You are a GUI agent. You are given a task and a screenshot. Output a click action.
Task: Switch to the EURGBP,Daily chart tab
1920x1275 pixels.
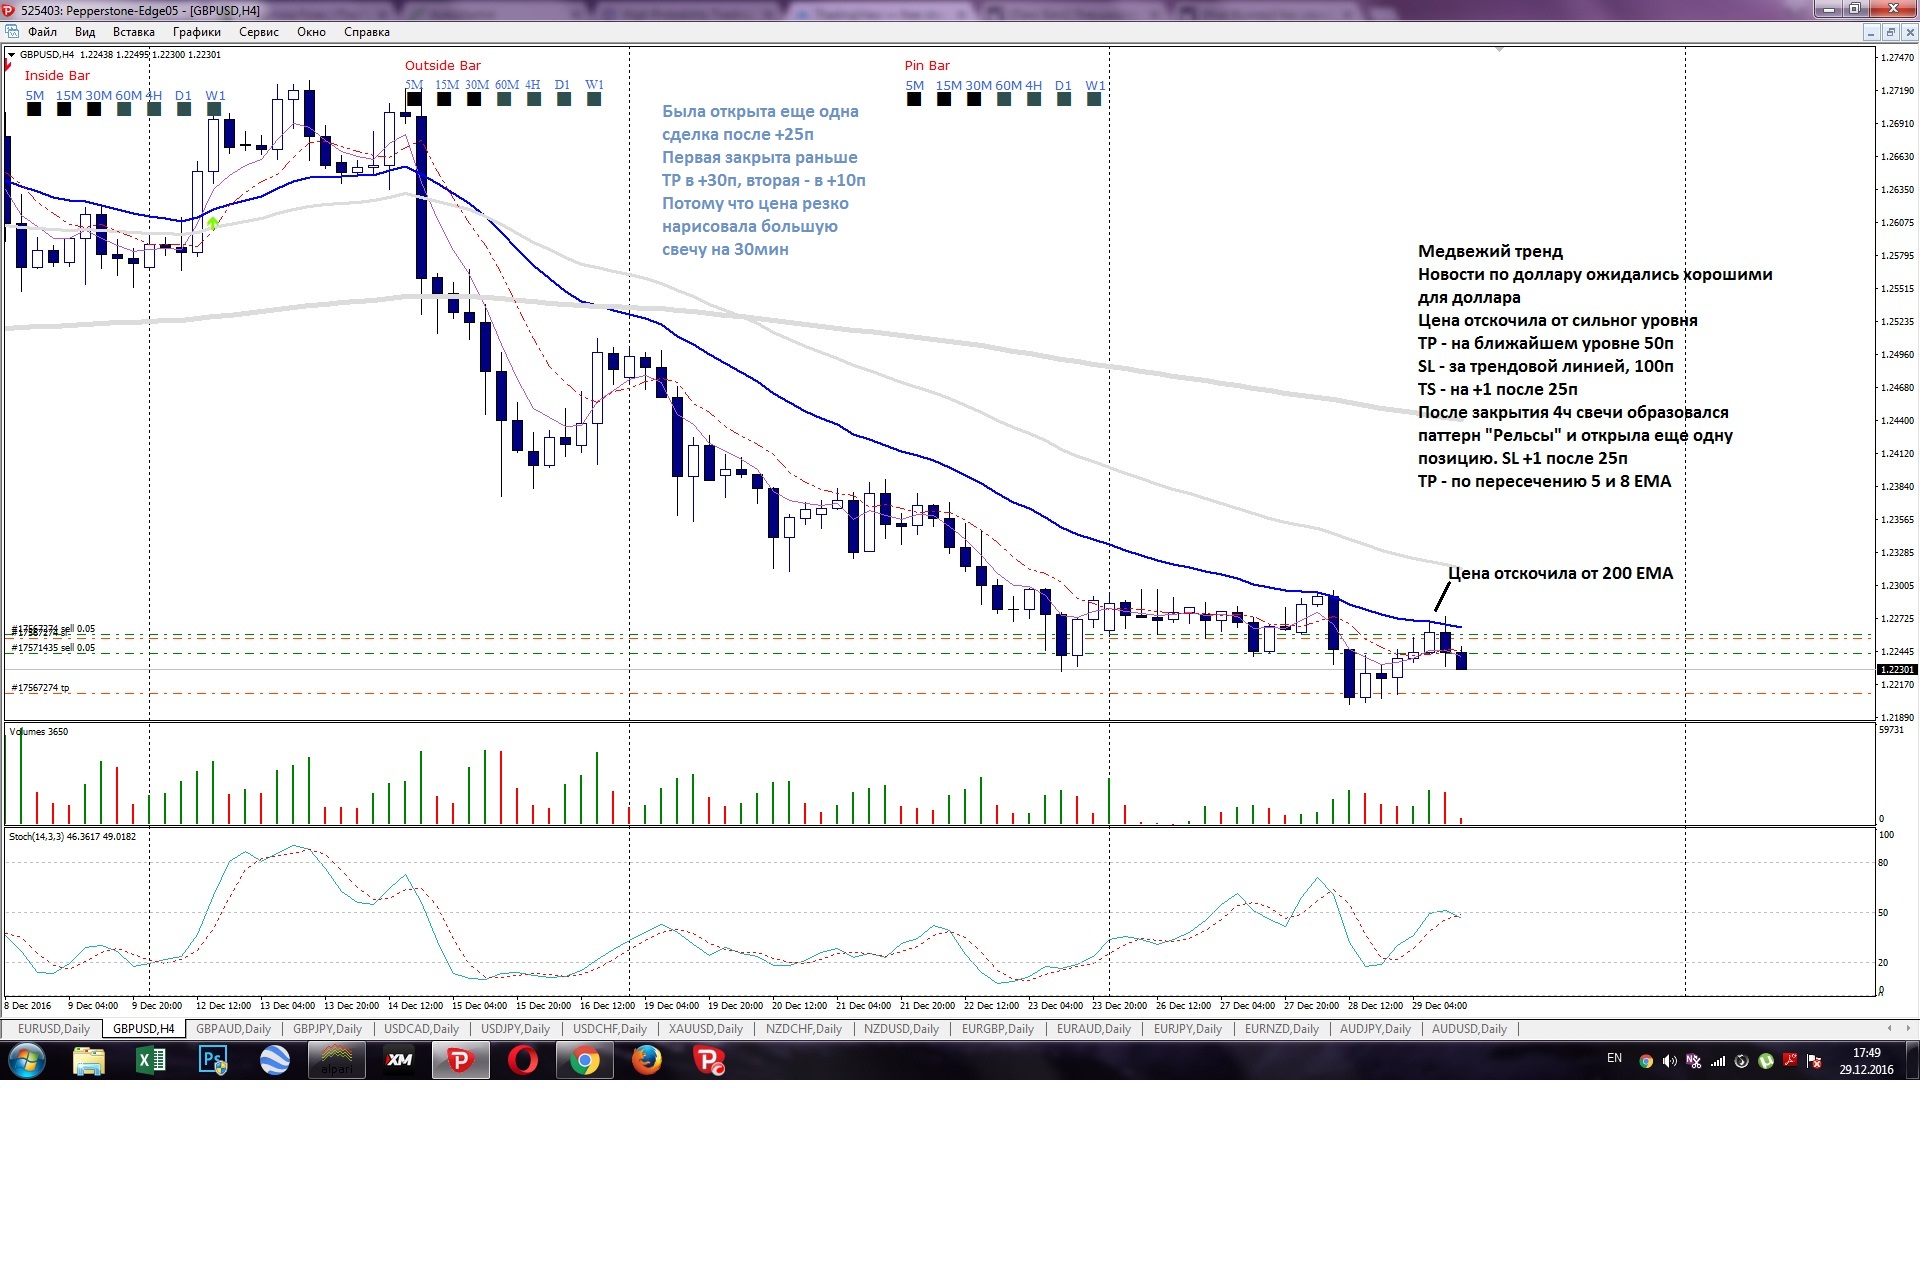point(998,1029)
